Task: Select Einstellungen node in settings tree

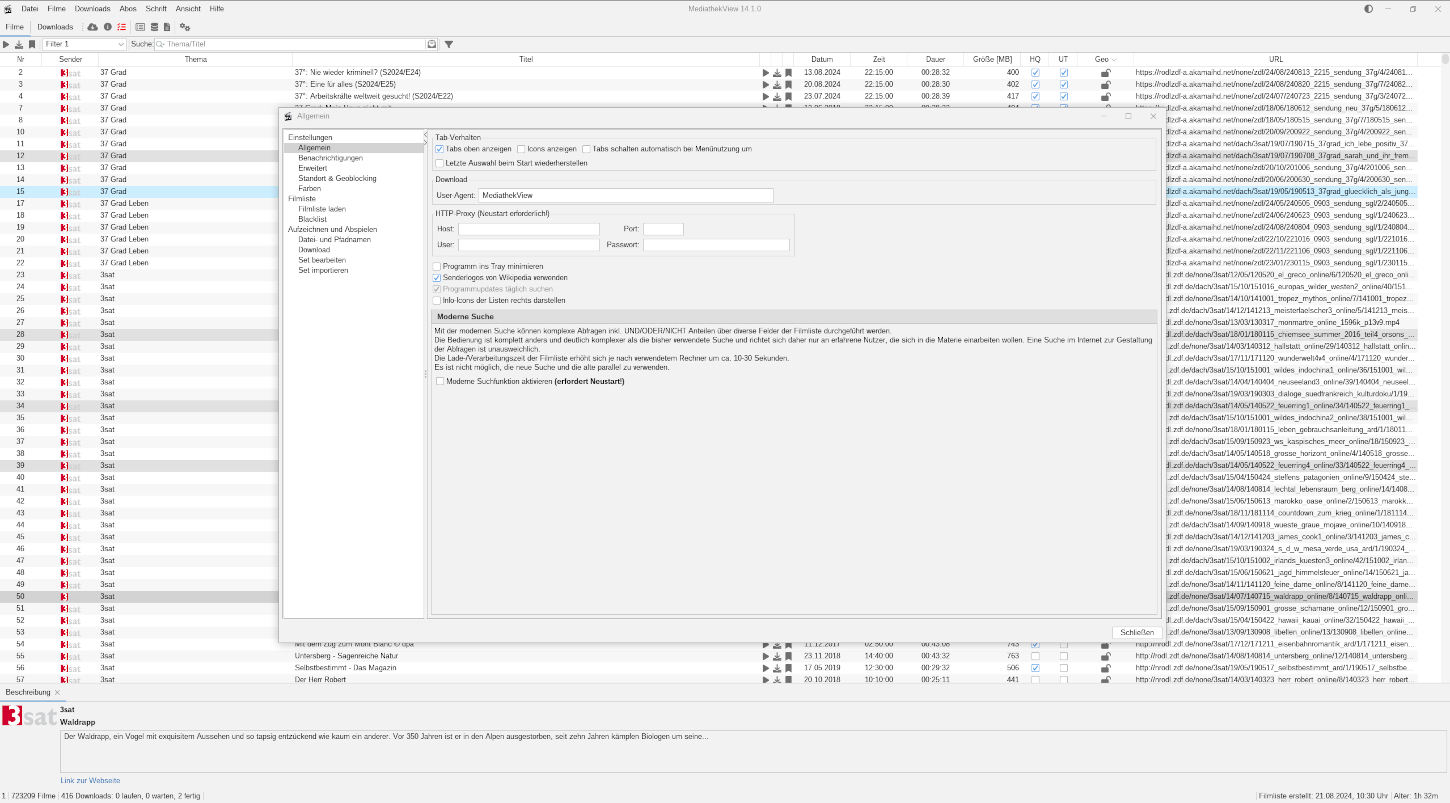Action: (x=310, y=137)
